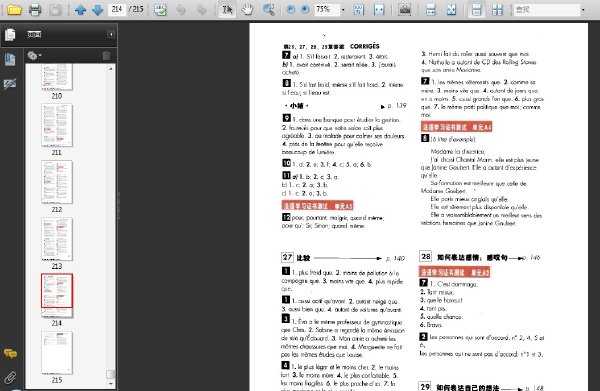Viewport: 600px width, 391px height.
Task: Click the thumbnail panel scrollbar thumb
Action: 111,374
